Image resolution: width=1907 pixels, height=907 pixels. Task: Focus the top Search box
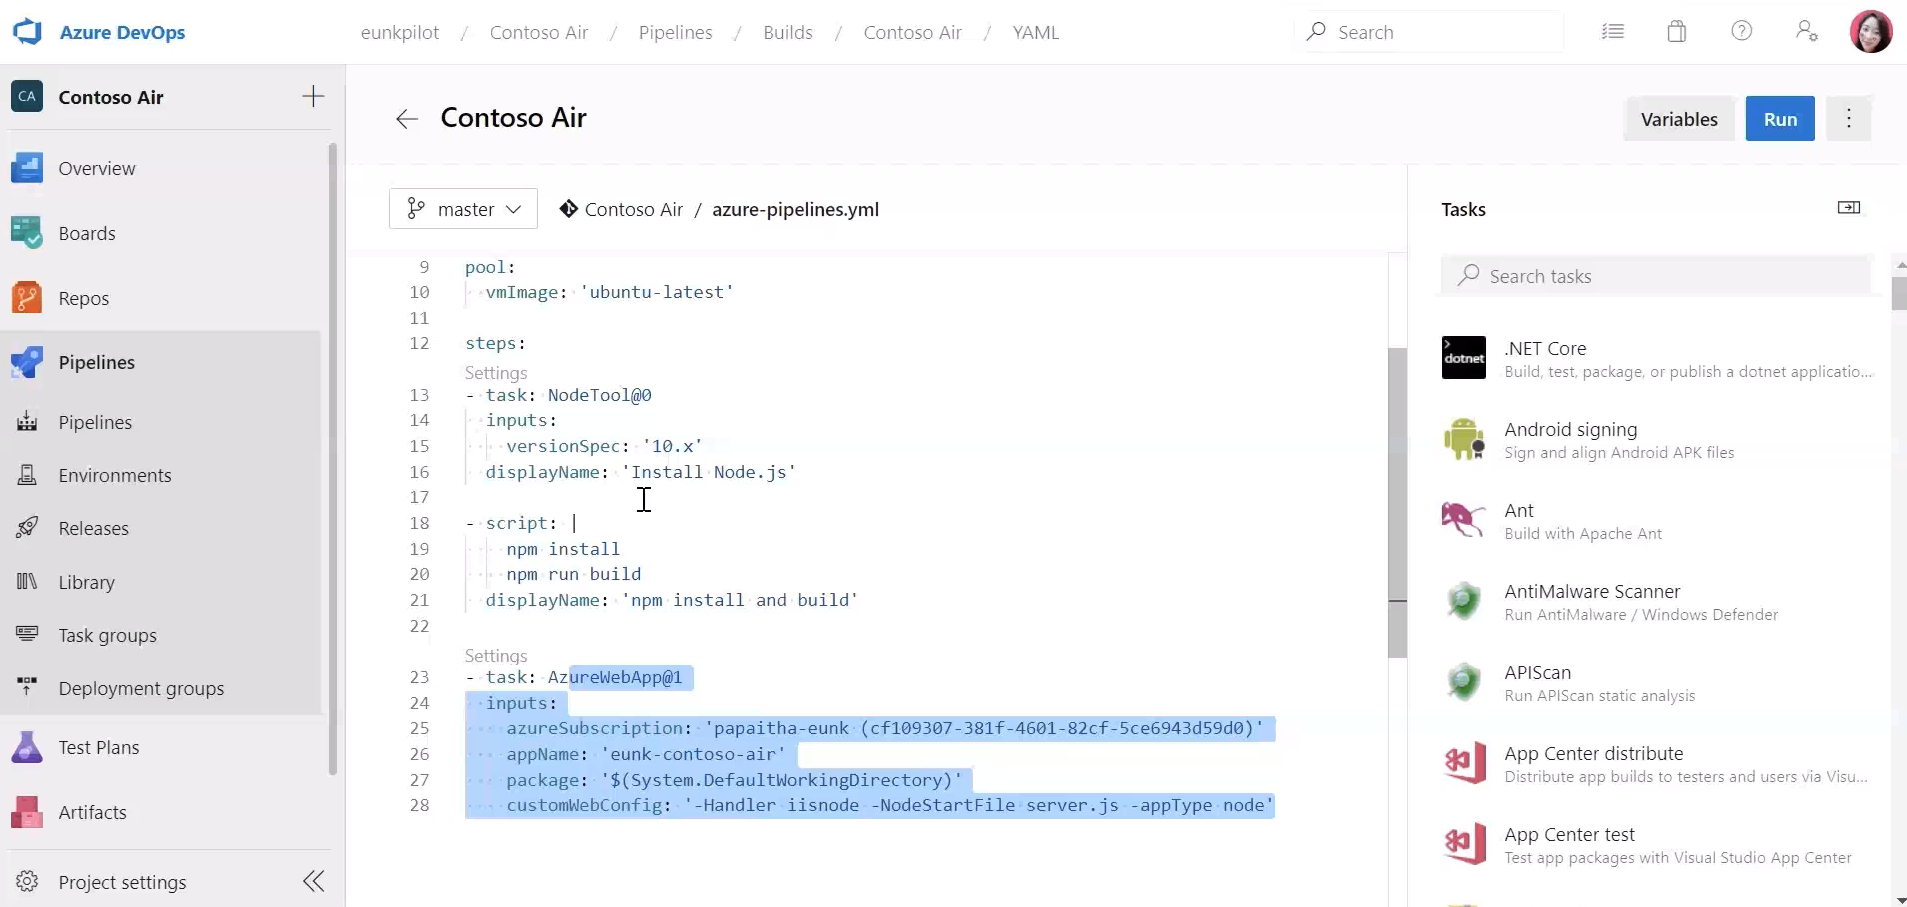click(1430, 32)
